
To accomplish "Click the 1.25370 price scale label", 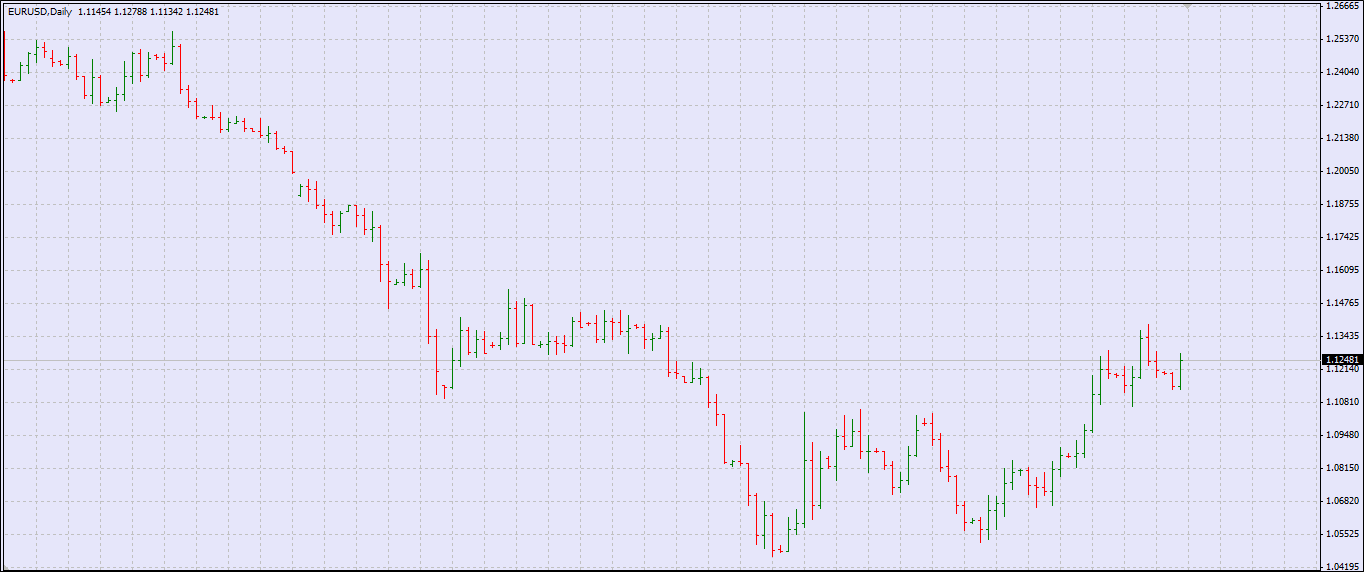I will tap(1340, 39).
